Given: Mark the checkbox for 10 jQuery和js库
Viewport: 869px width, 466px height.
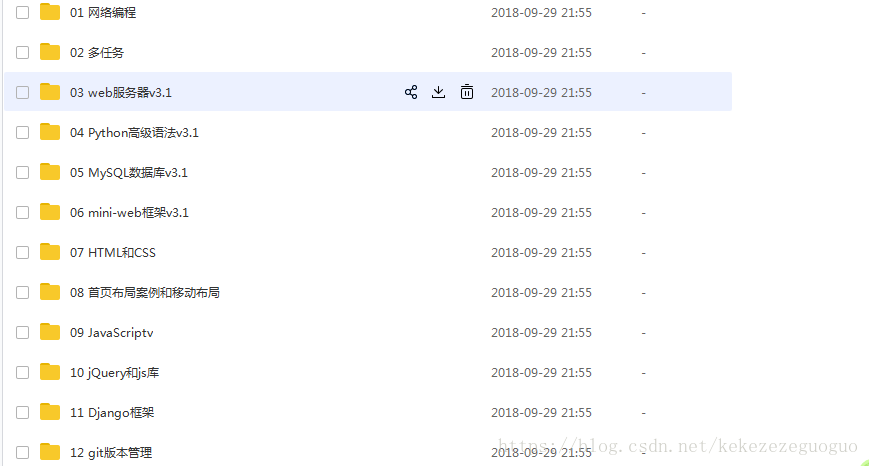Looking at the screenshot, I should [x=22, y=372].
